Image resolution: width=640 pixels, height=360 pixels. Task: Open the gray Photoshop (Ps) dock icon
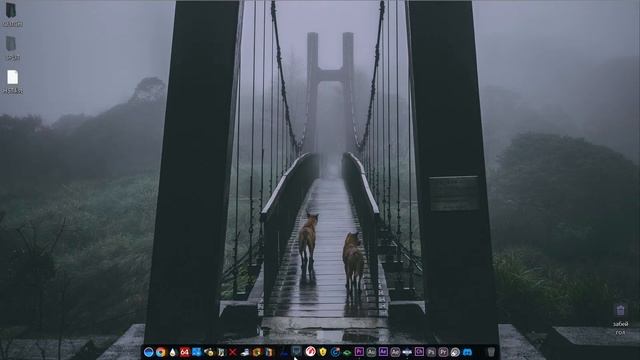point(431,352)
